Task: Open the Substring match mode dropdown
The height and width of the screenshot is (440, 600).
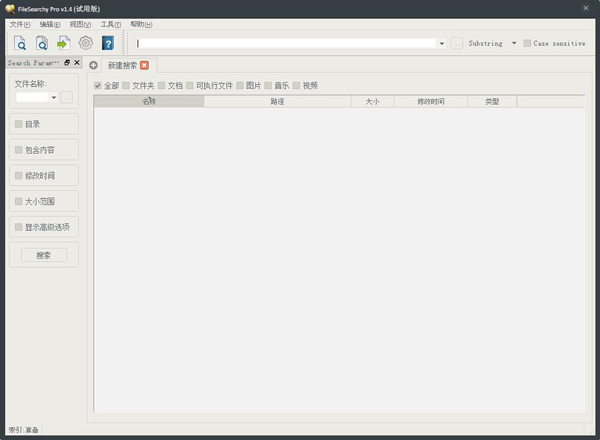Action: 514,43
